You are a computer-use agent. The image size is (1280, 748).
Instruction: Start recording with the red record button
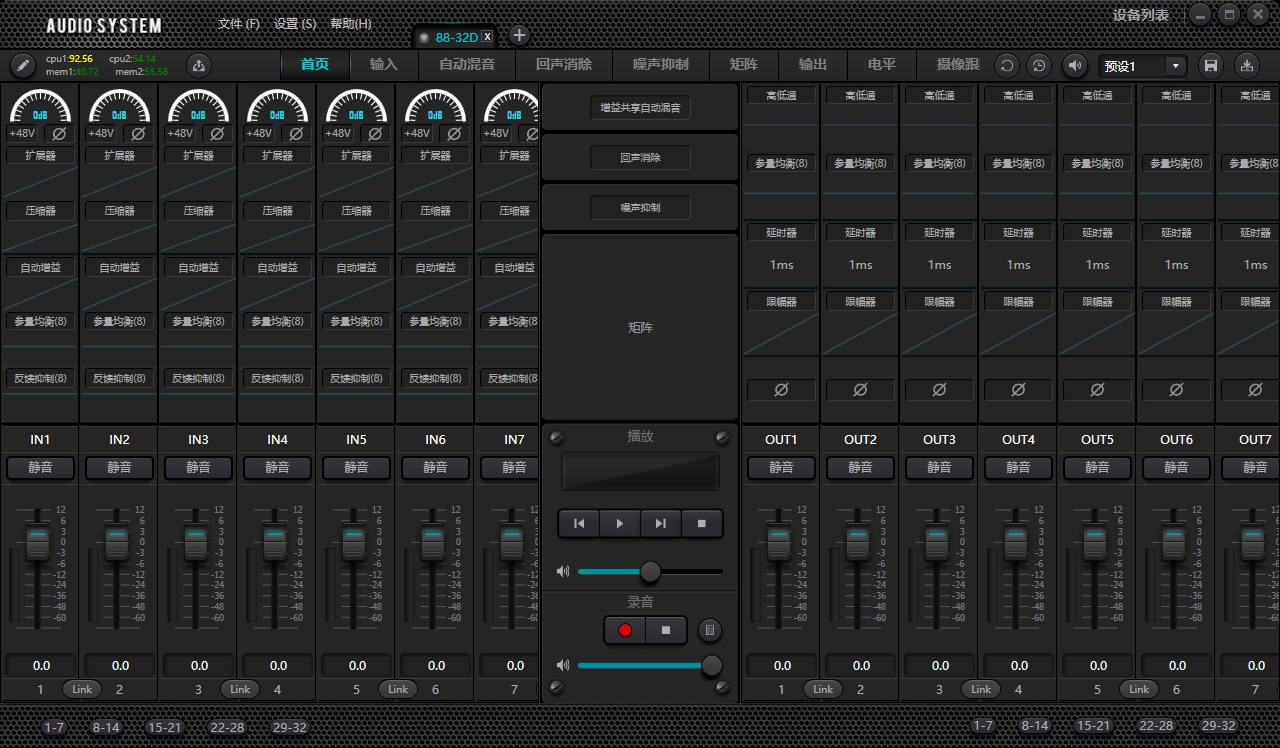tap(625, 630)
